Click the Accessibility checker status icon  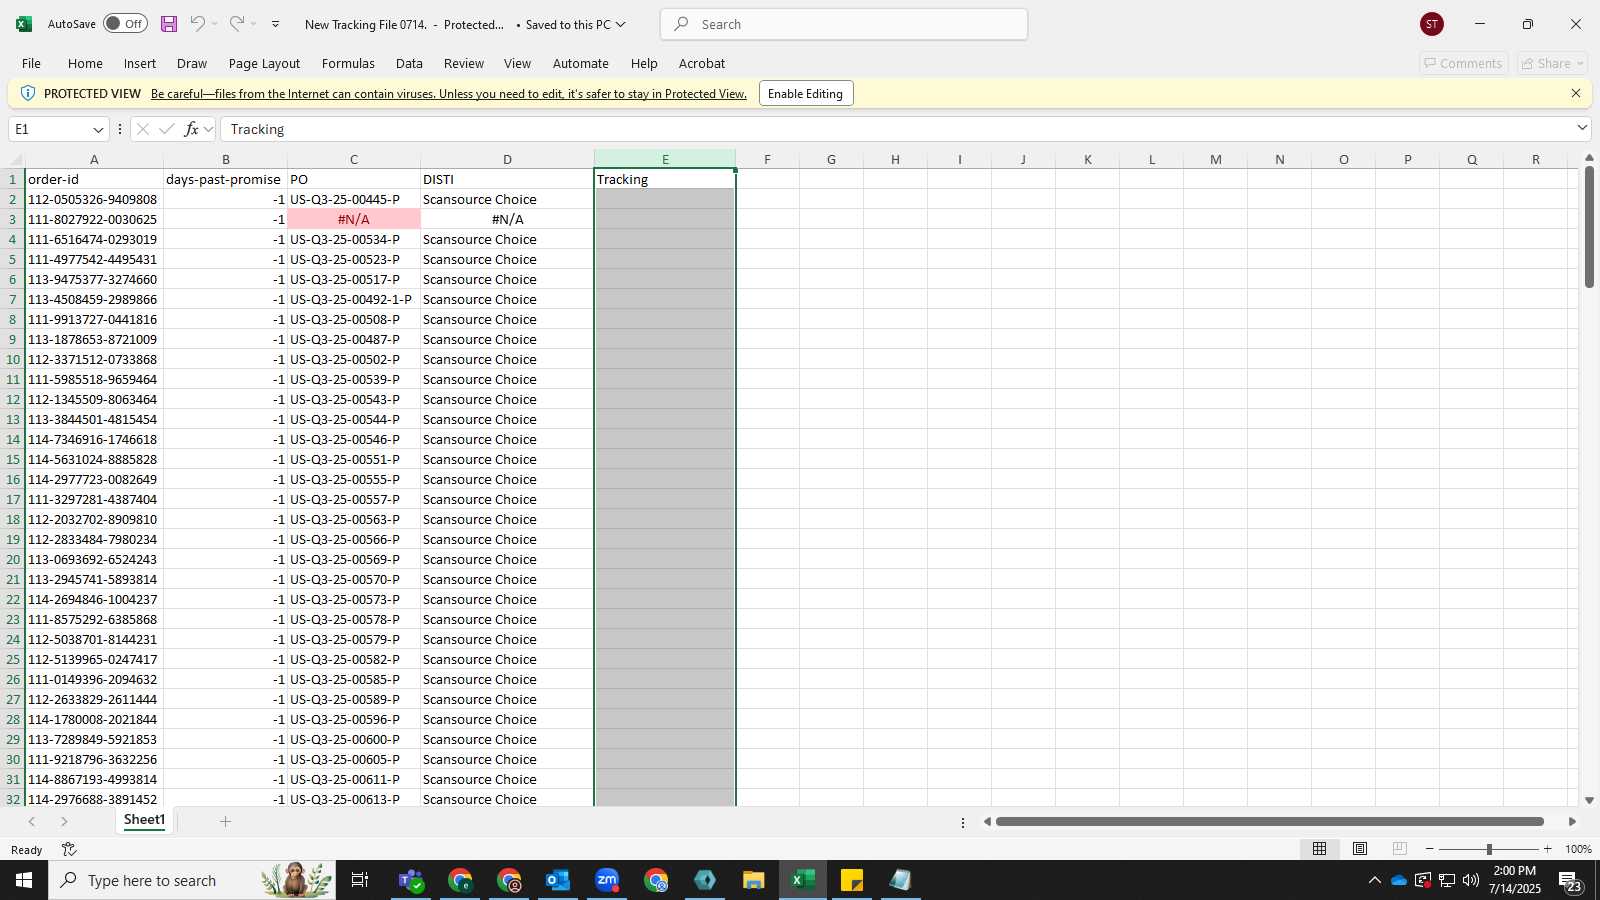click(x=69, y=849)
